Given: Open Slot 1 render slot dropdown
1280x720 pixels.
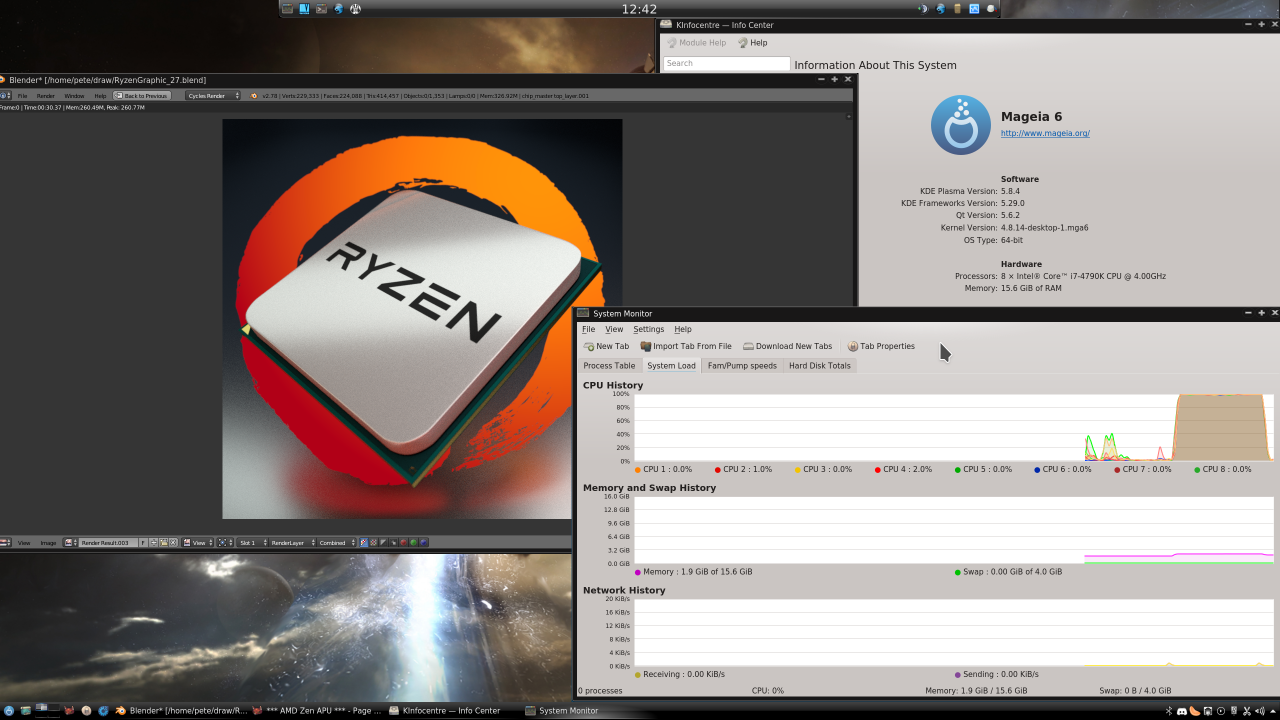Looking at the screenshot, I should coord(253,543).
